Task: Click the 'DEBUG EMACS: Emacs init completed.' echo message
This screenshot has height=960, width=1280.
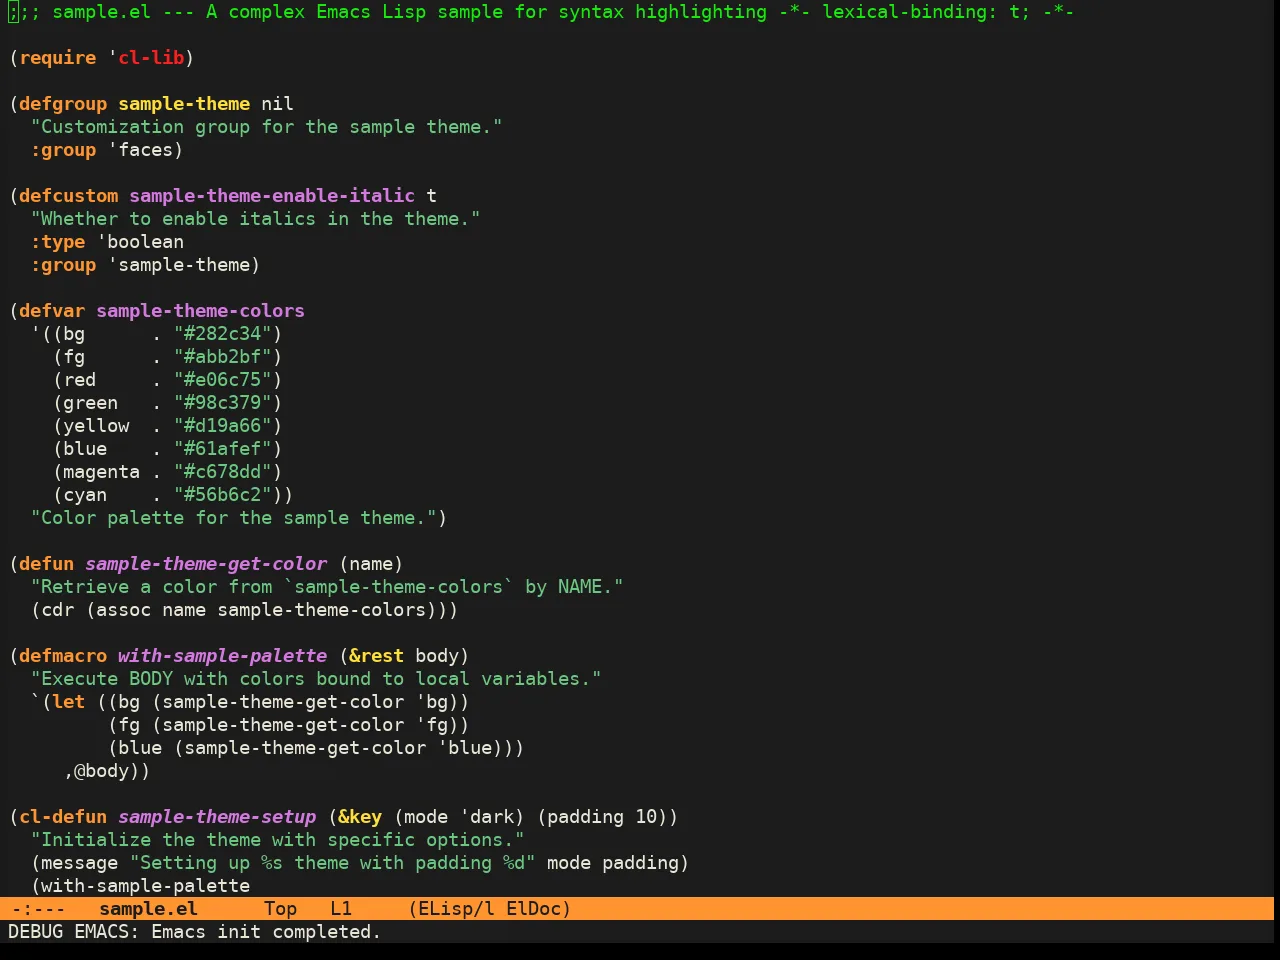Action: pos(195,932)
